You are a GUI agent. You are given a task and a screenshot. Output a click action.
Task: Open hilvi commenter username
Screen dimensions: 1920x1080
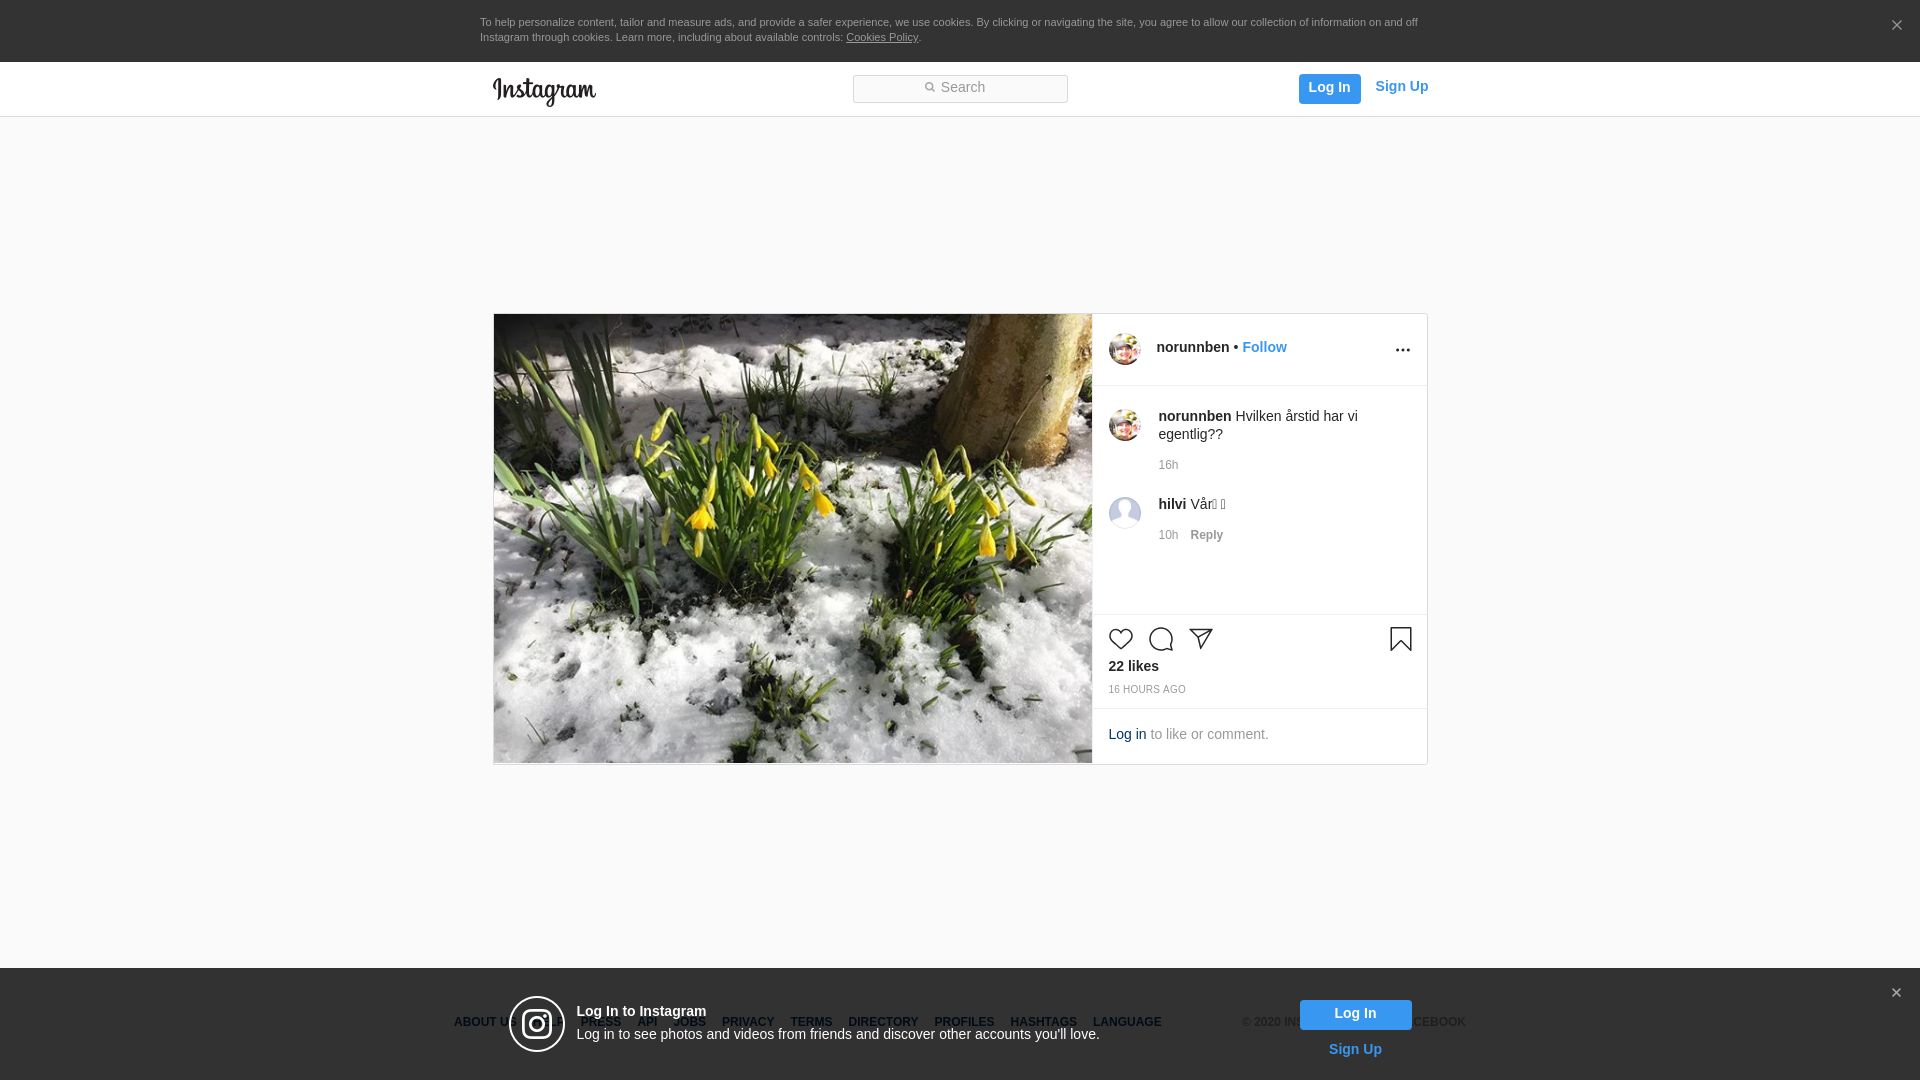click(1172, 505)
